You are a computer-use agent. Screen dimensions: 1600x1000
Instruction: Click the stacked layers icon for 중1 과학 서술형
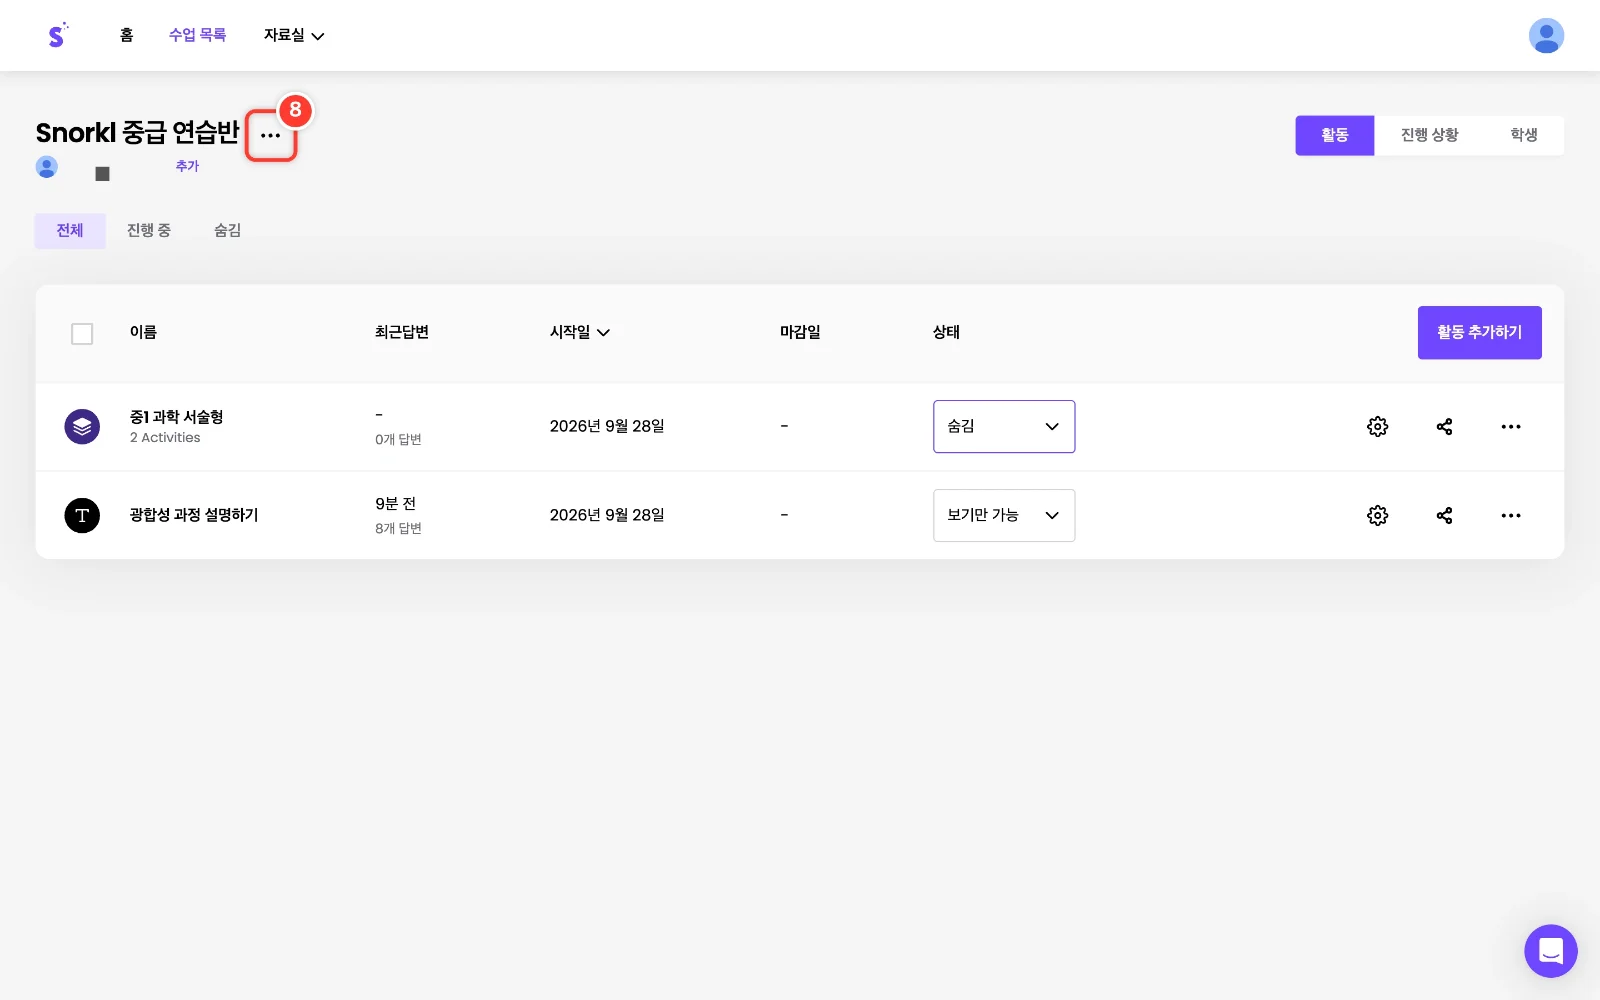(x=82, y=427)
